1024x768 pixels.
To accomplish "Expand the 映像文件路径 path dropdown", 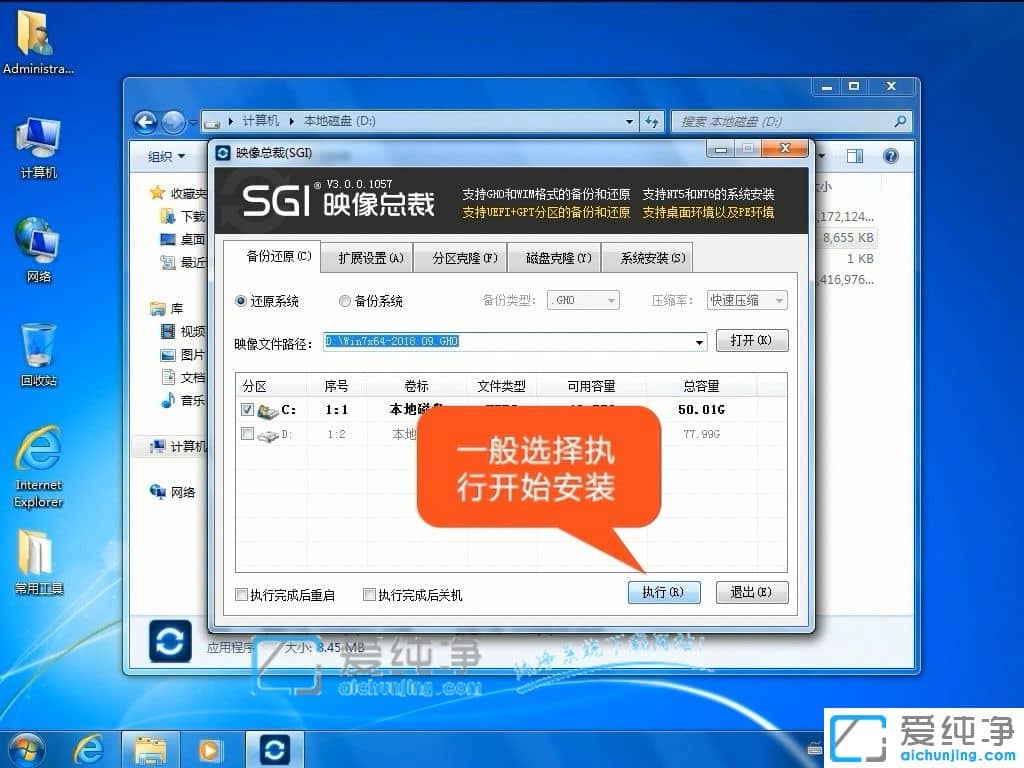I will tap(700, 341).
